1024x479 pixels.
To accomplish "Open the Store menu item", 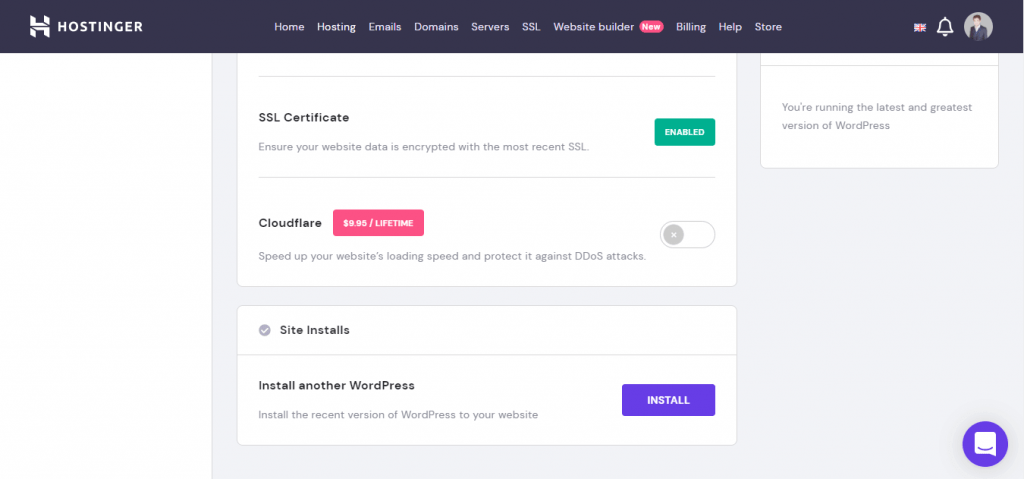I will tap(768, 27).
